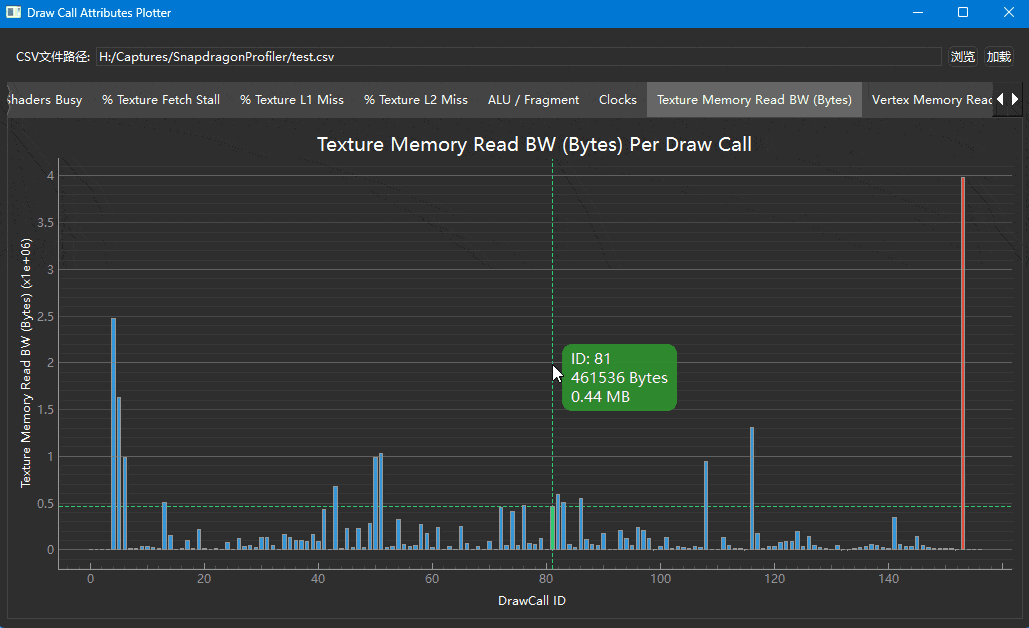Click the tallest blue bar near draw call 4
This screenshot has height=628, width=1029.
click(x=114, y=434)
